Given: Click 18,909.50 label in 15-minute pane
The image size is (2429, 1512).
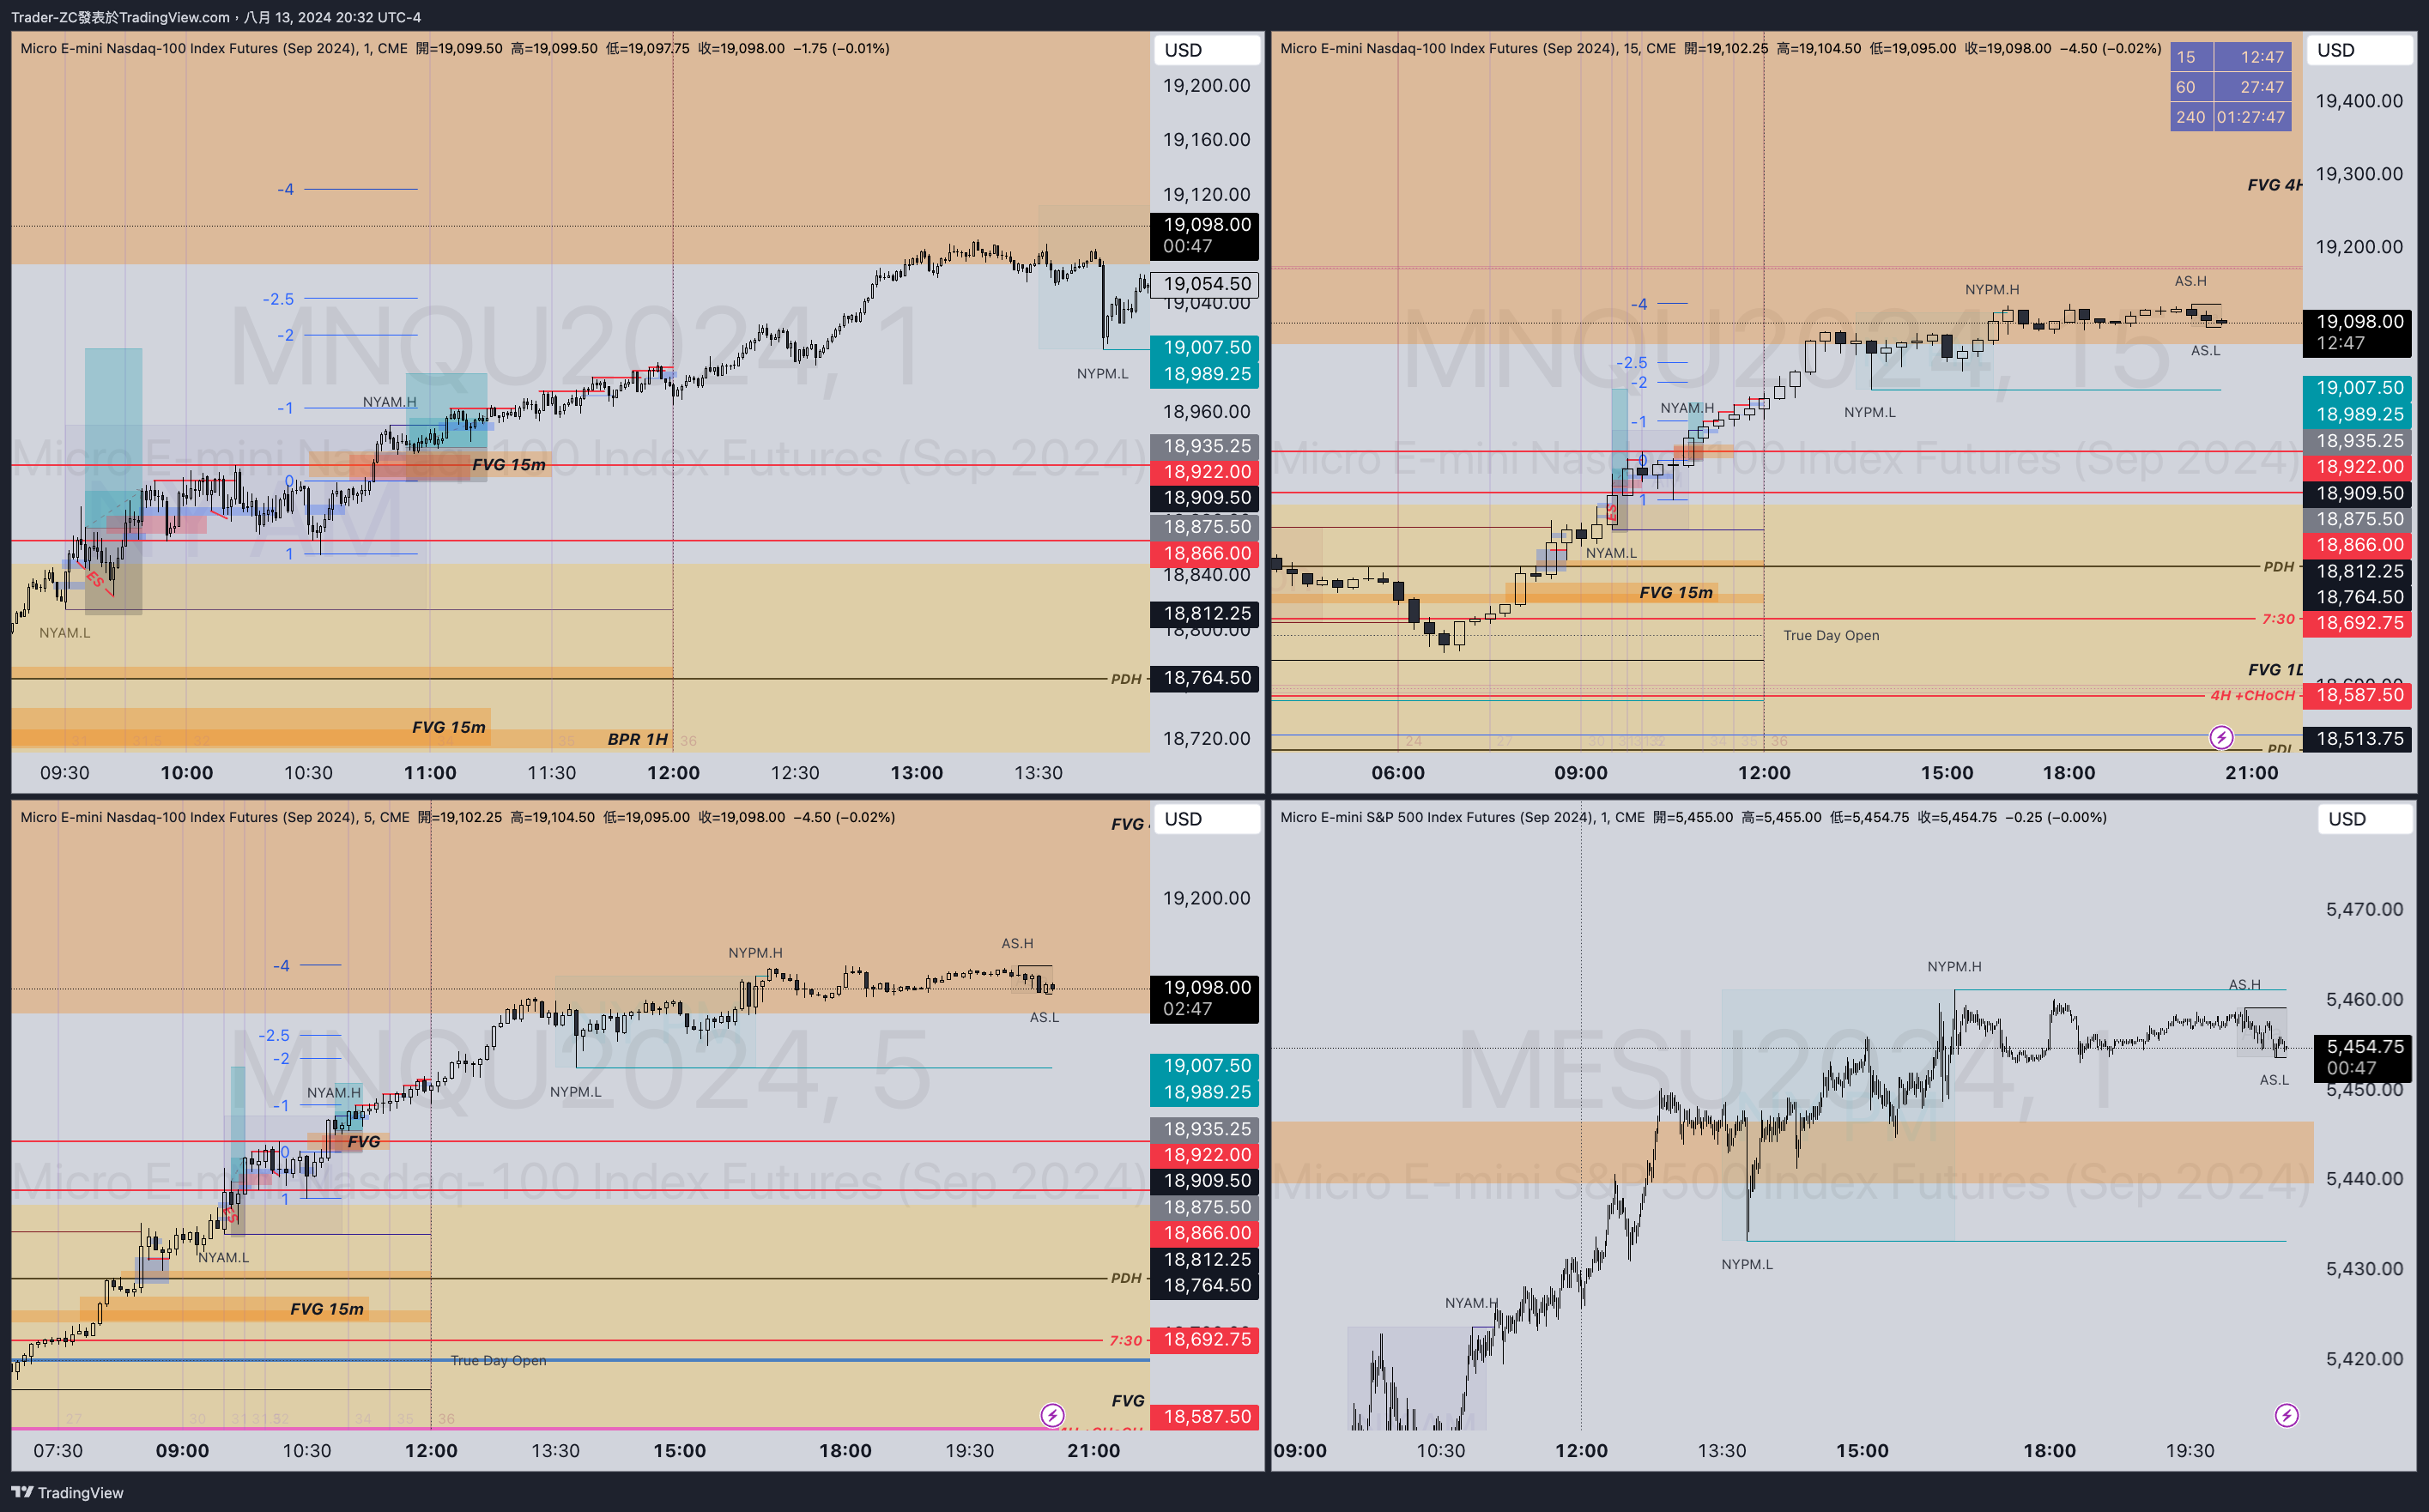Looking at the screenshot, I should coord(2358,493).
